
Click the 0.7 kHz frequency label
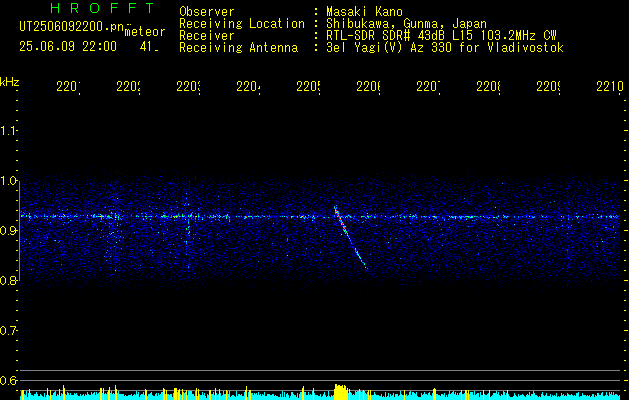pyautogui.click(x=8, y=331)
